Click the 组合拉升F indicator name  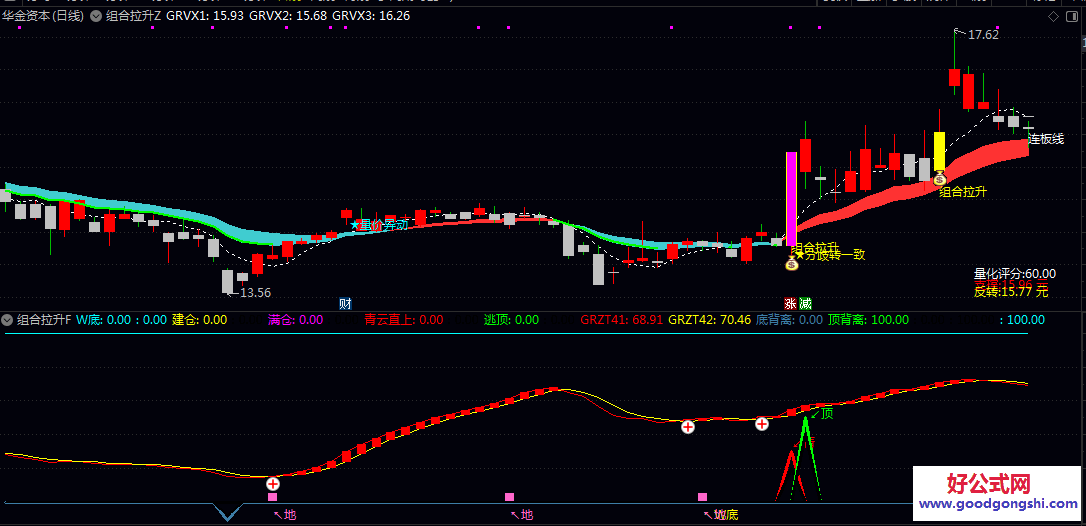click(x=44, y=319)
